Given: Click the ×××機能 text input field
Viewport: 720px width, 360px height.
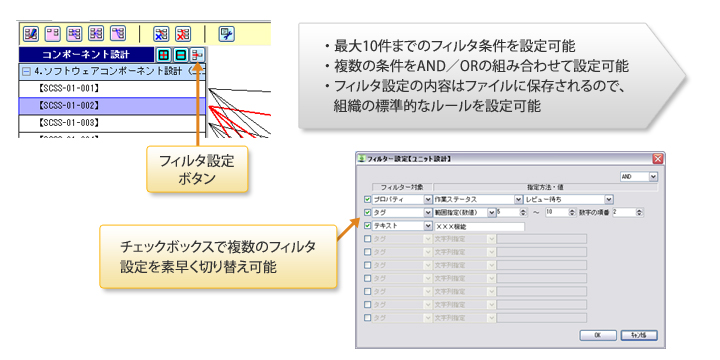Looking at the screenshot, I should click(479, 226).
